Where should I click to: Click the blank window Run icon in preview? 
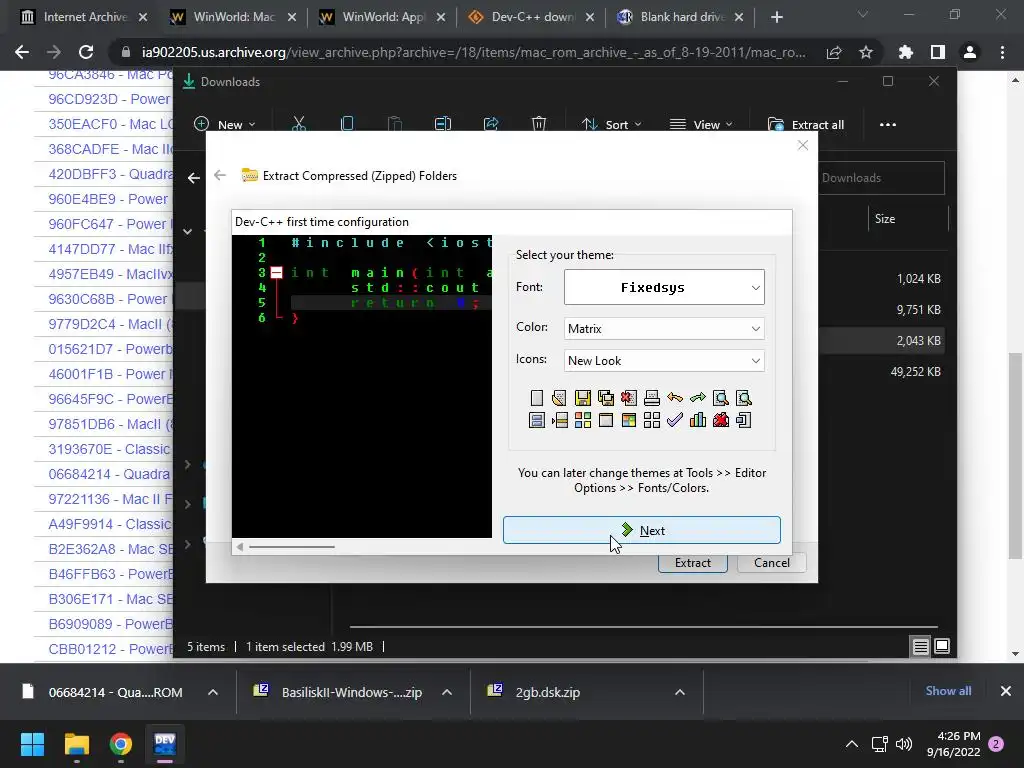605,420
